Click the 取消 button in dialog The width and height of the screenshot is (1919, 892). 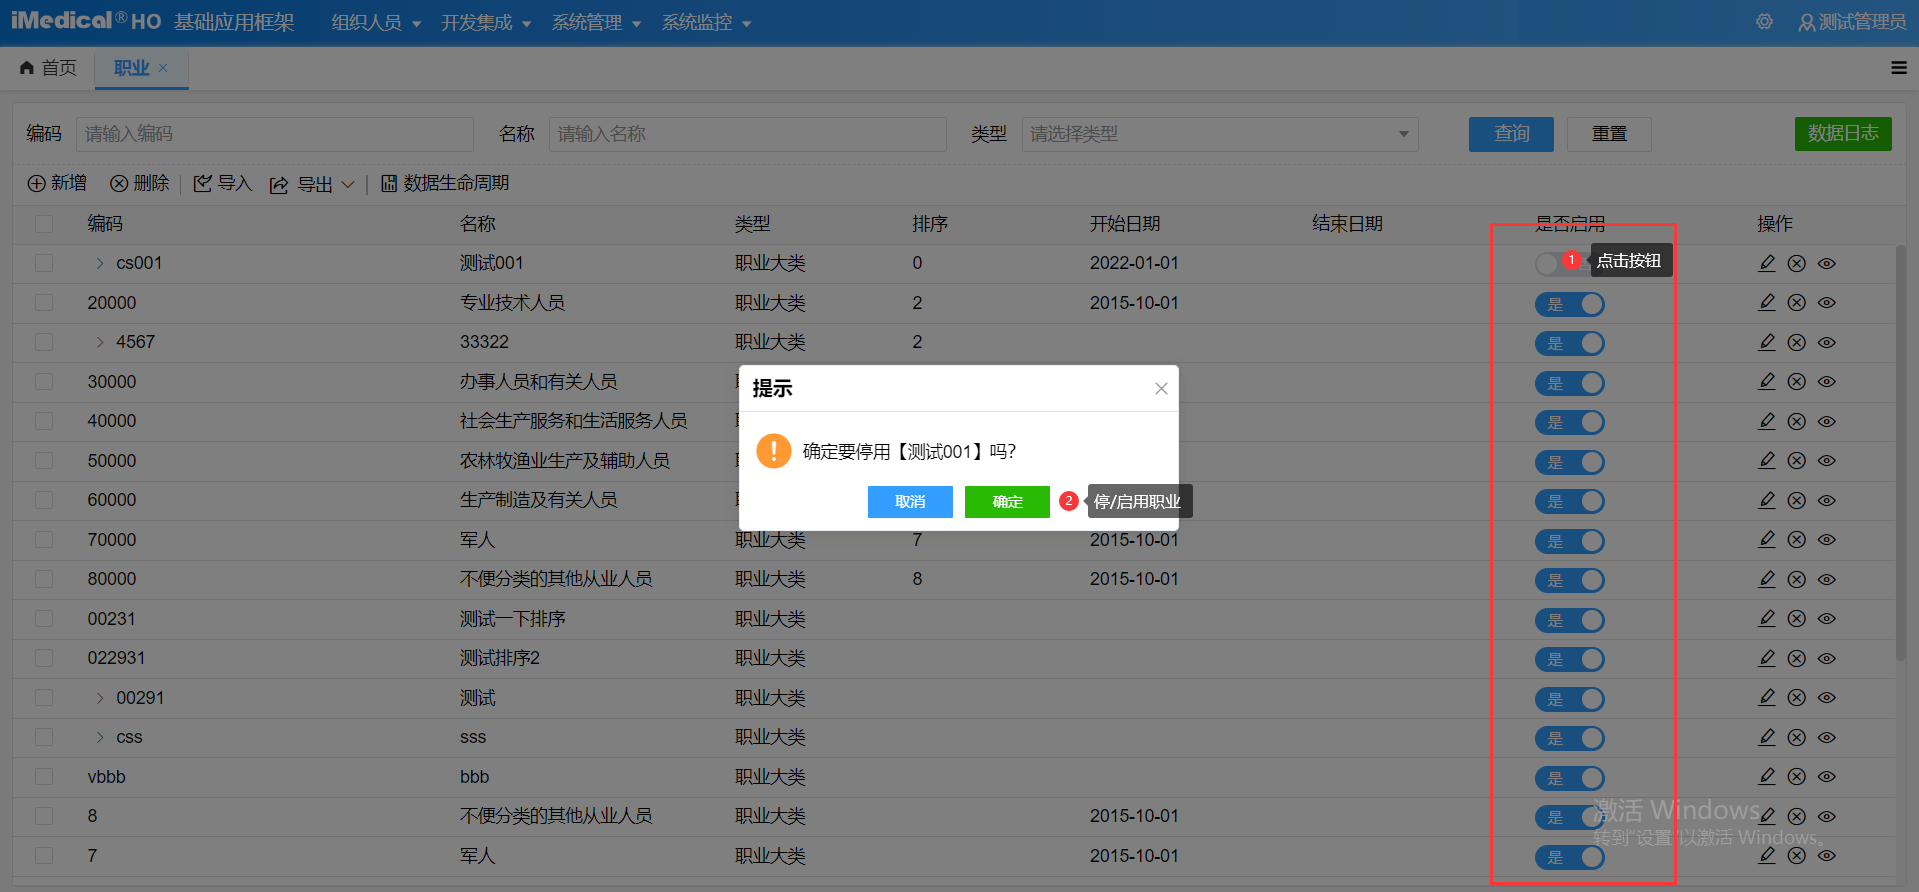pyautogui.click(x=910, y=502)
